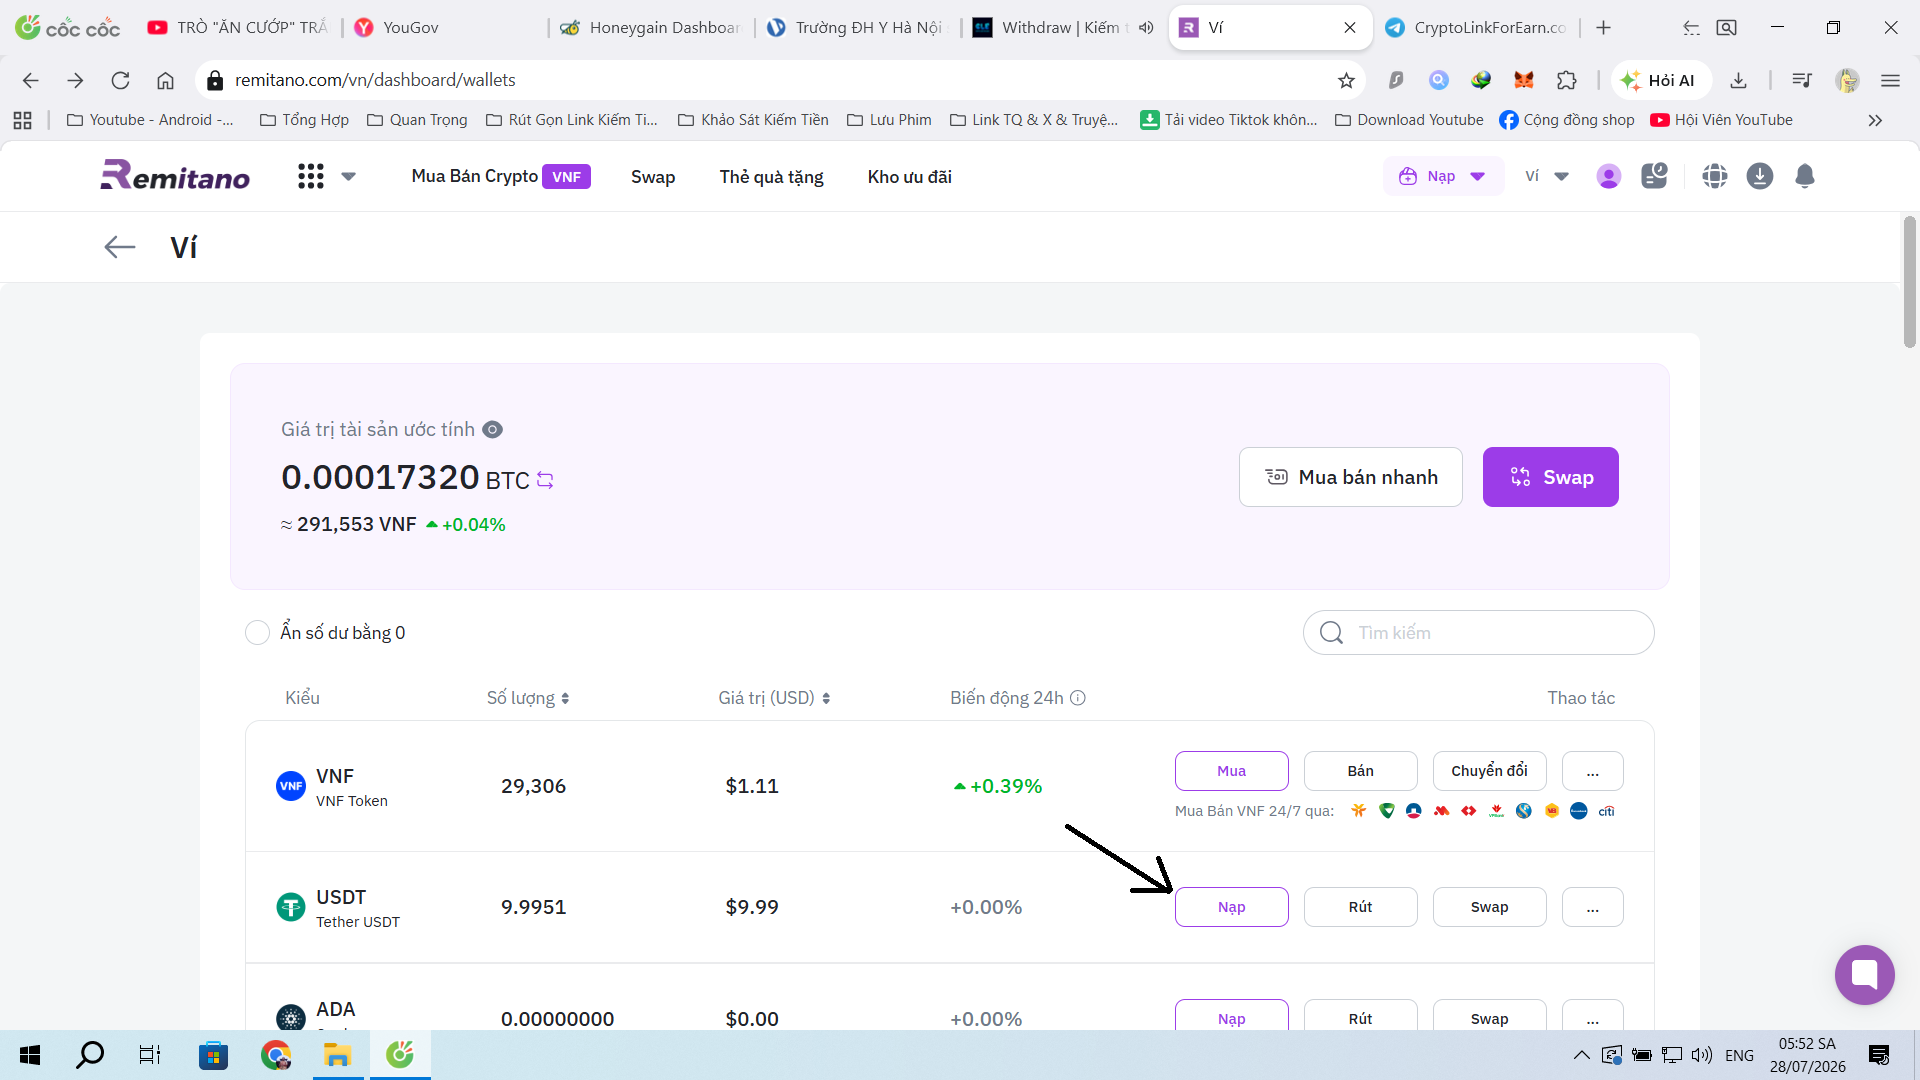Viewport: 1920px width, 1080px height.
Task: Switch to Honeygain Dashboard tab
Action: click(x=650, y=28)
